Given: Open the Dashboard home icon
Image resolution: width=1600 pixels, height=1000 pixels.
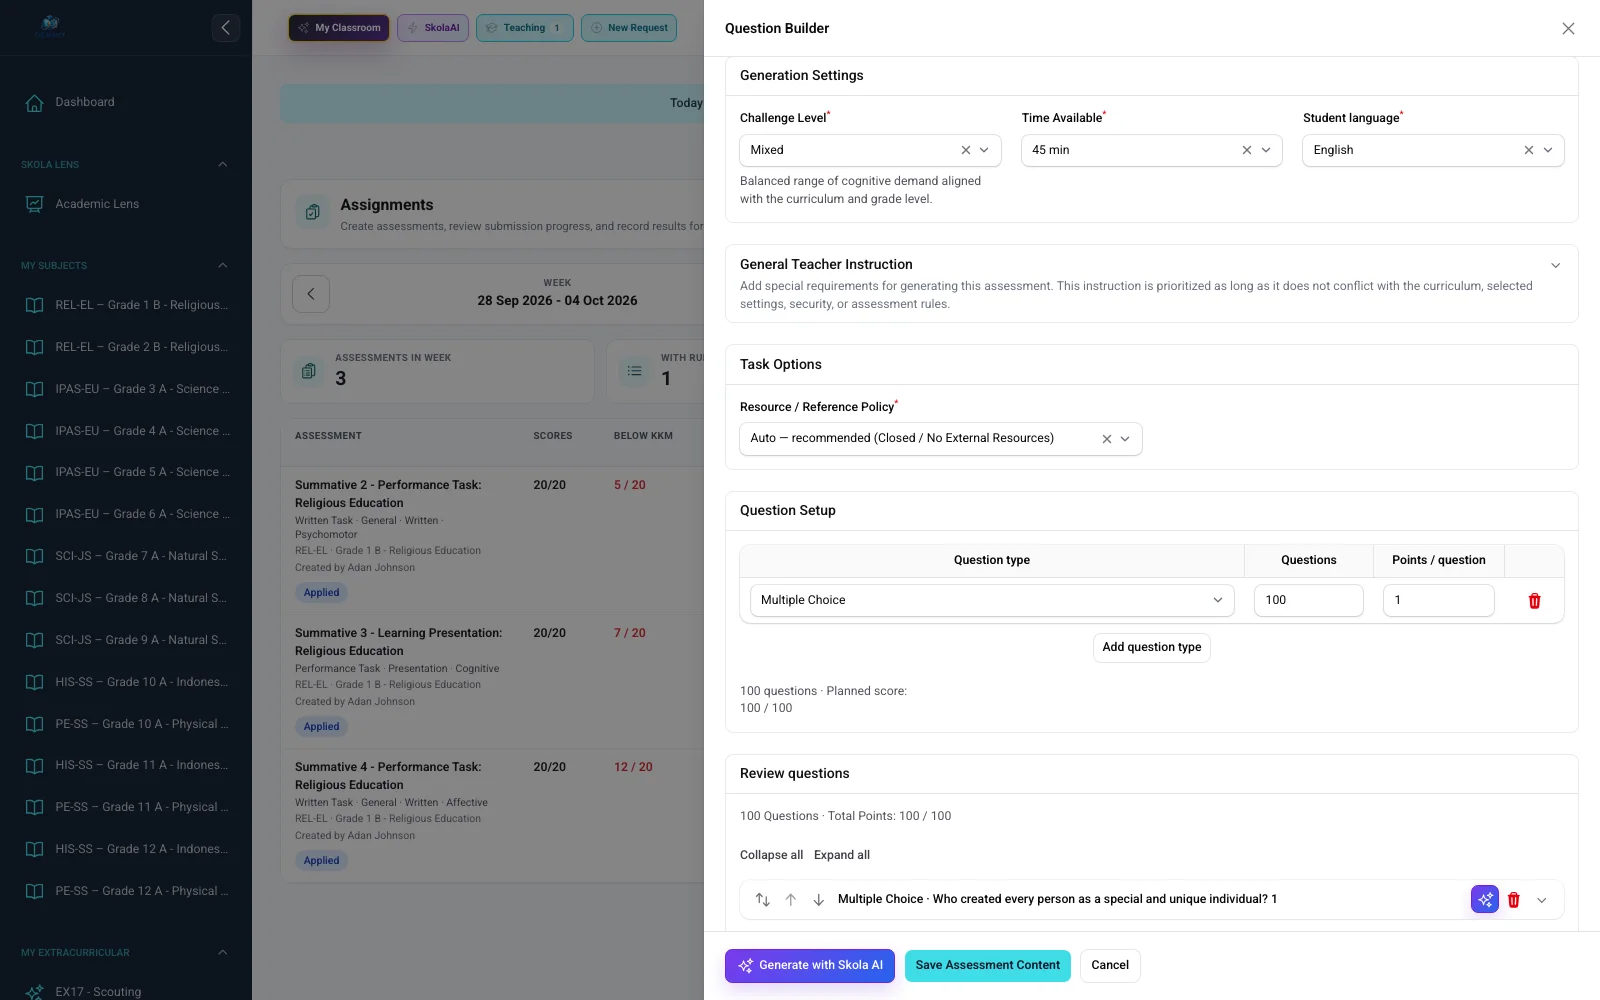Looking at the screenshot, I should [x=34, y=102].
